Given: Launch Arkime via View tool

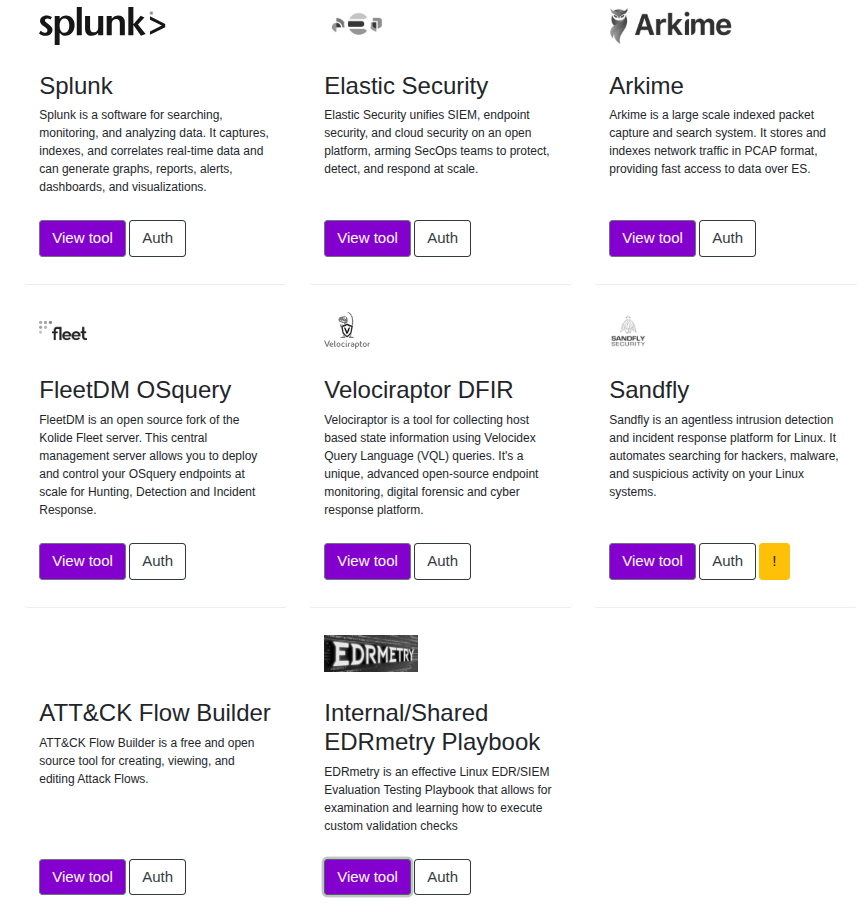Looking at the screenshot, I should point(652,239).
